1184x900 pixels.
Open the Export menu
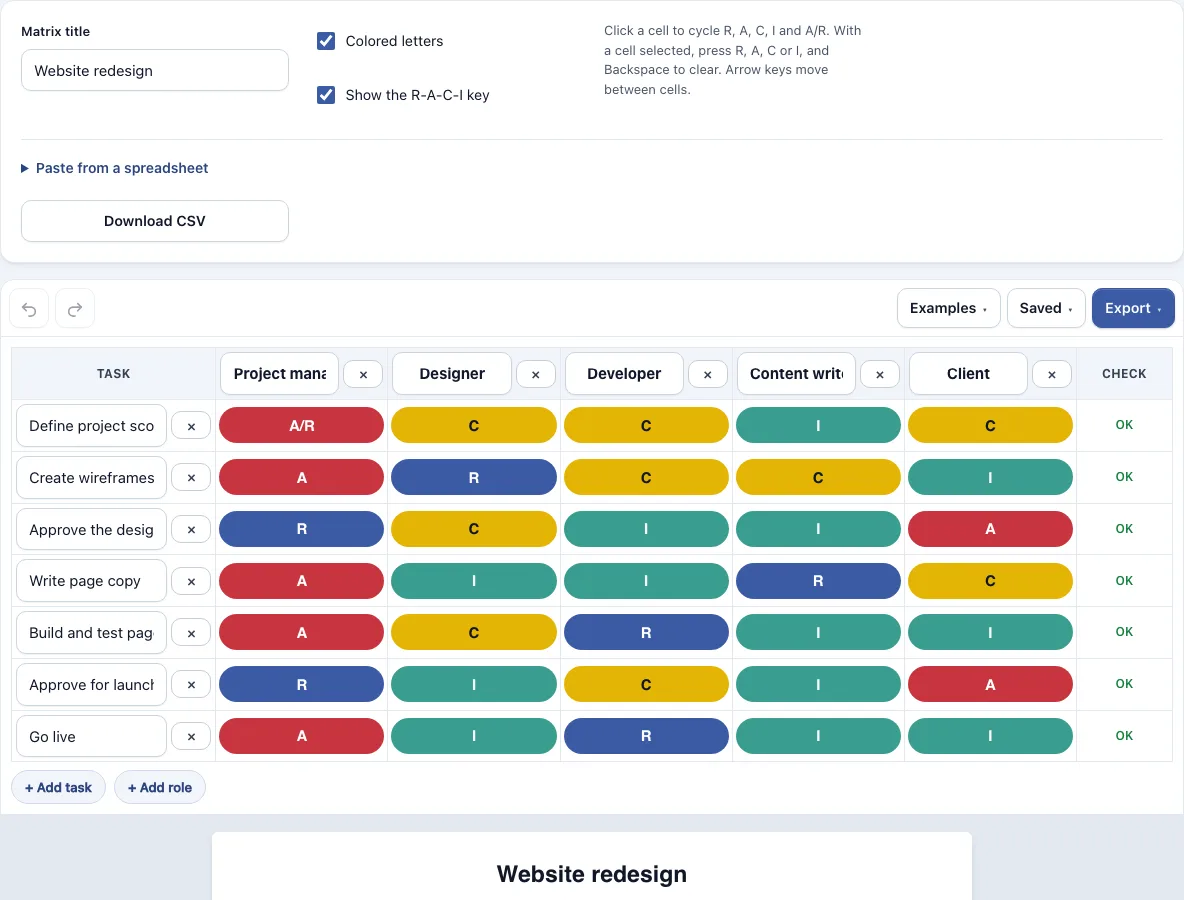(1133, 308)
